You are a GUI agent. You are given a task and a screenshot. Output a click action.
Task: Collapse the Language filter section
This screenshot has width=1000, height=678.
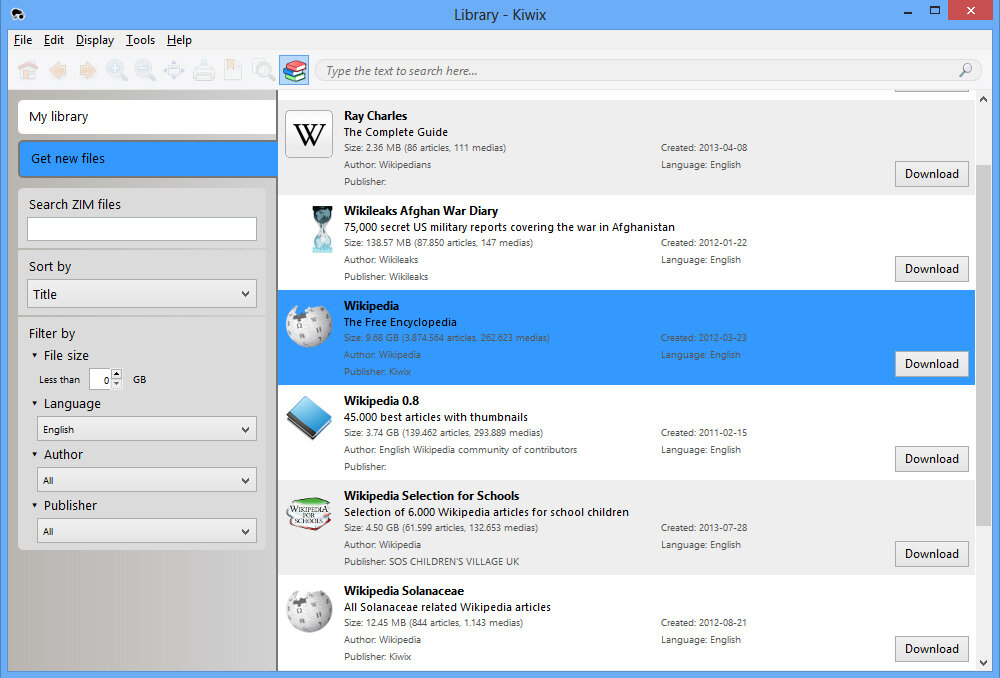(x=34, y=403)
